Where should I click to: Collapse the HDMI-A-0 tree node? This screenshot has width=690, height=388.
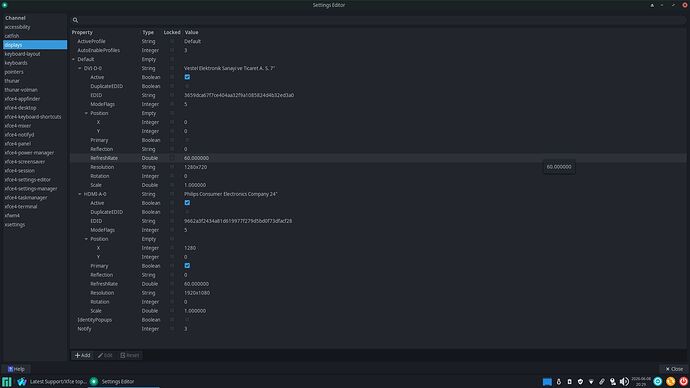(80, 194)
